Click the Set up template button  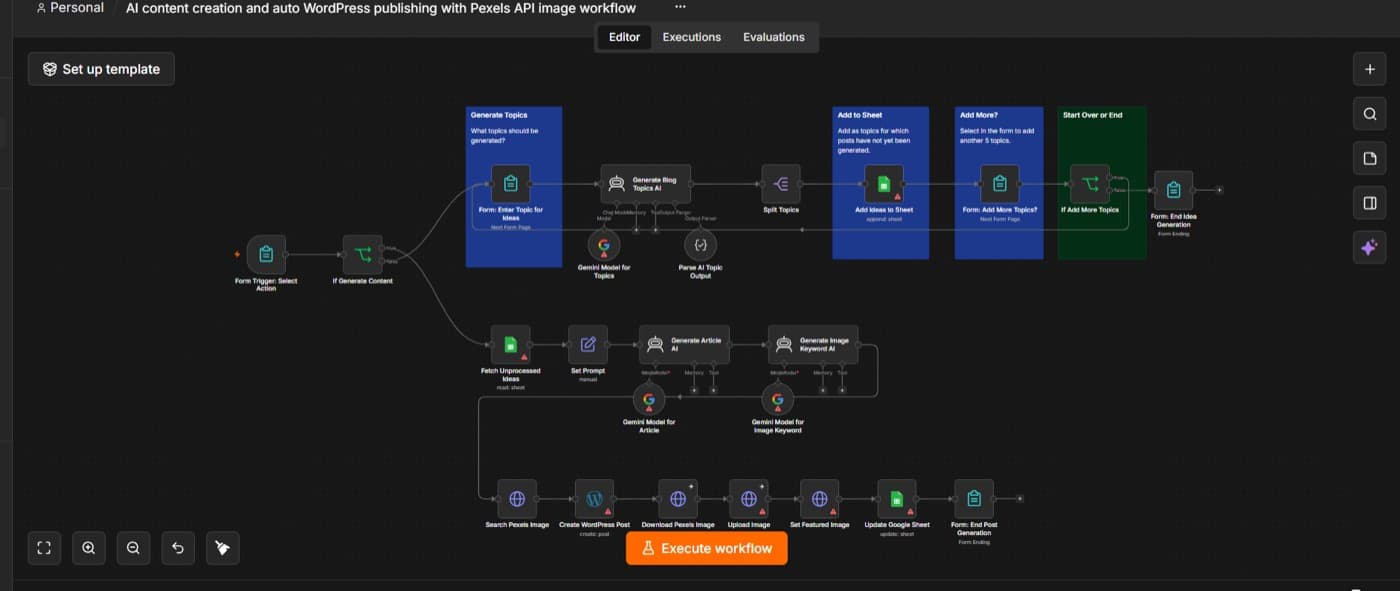coord(101,69)
